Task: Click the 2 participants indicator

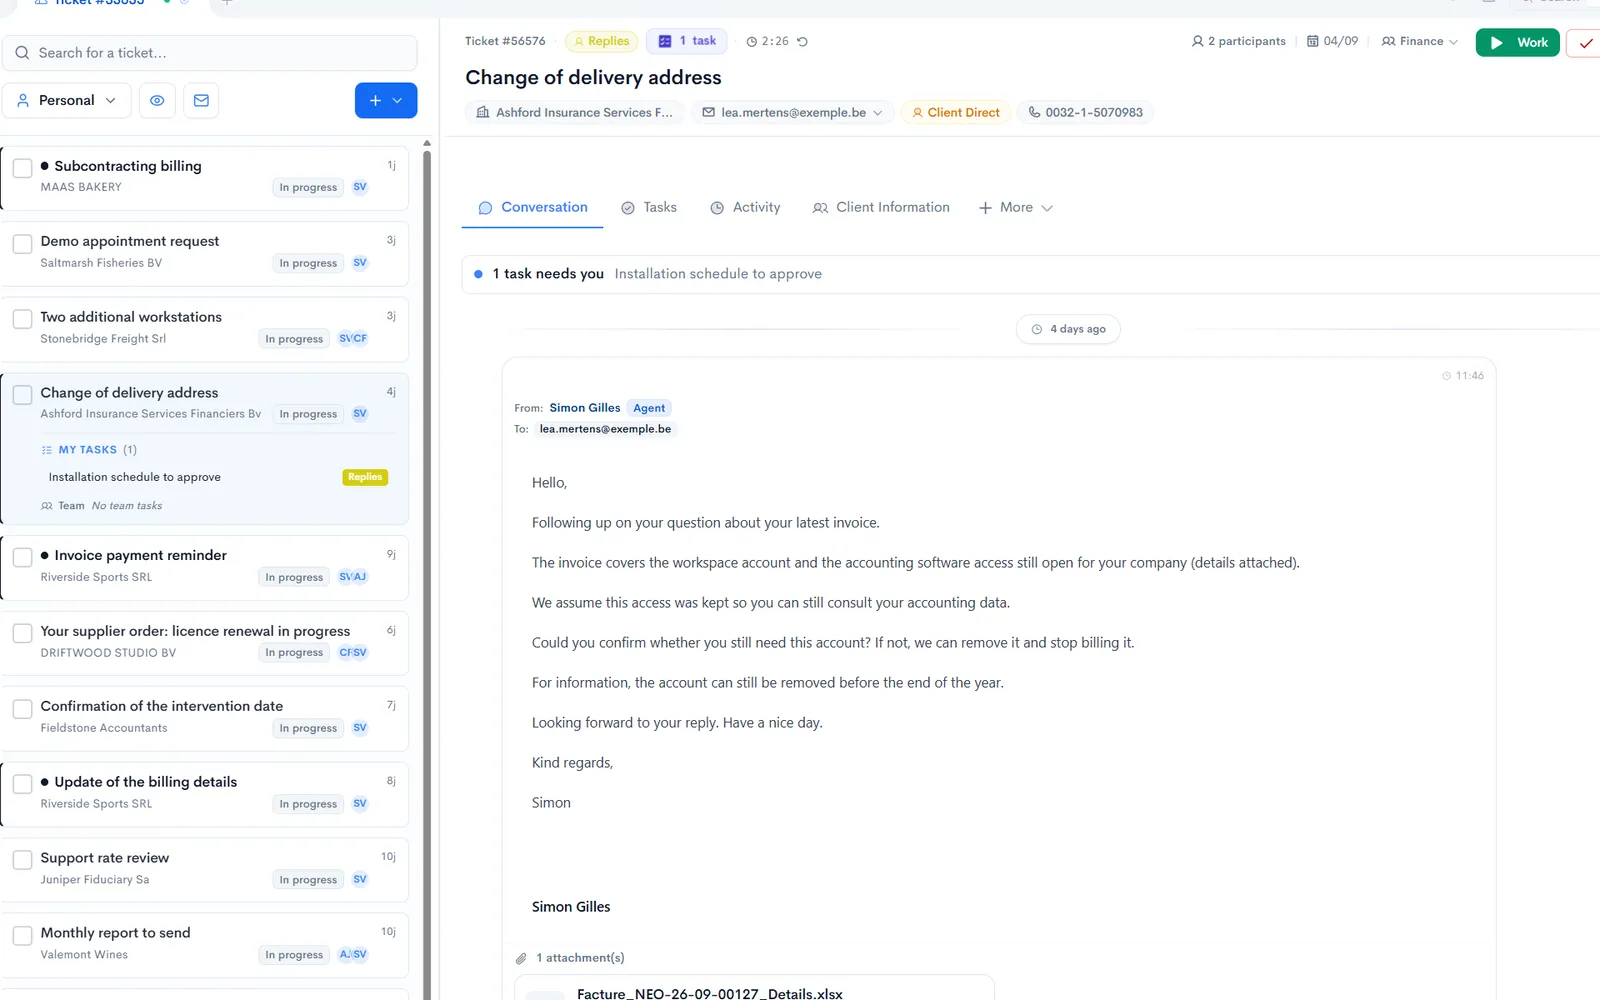Action: [1238, 41]
